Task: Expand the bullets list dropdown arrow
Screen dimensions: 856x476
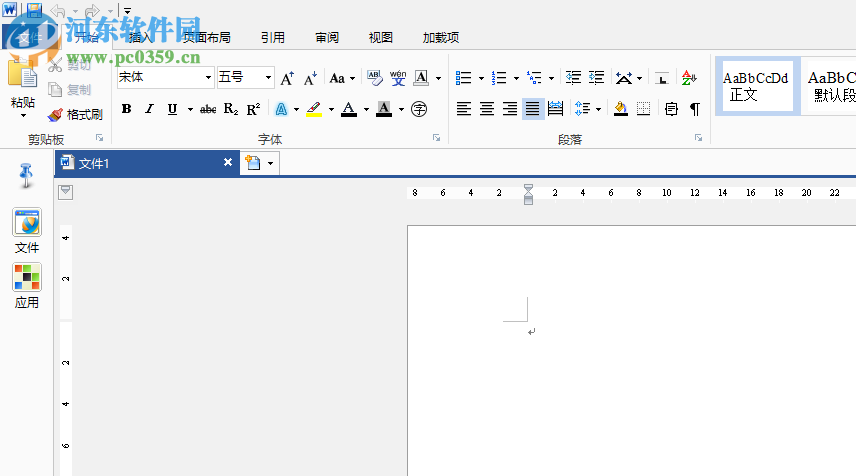Action: (x=481, y=79)
